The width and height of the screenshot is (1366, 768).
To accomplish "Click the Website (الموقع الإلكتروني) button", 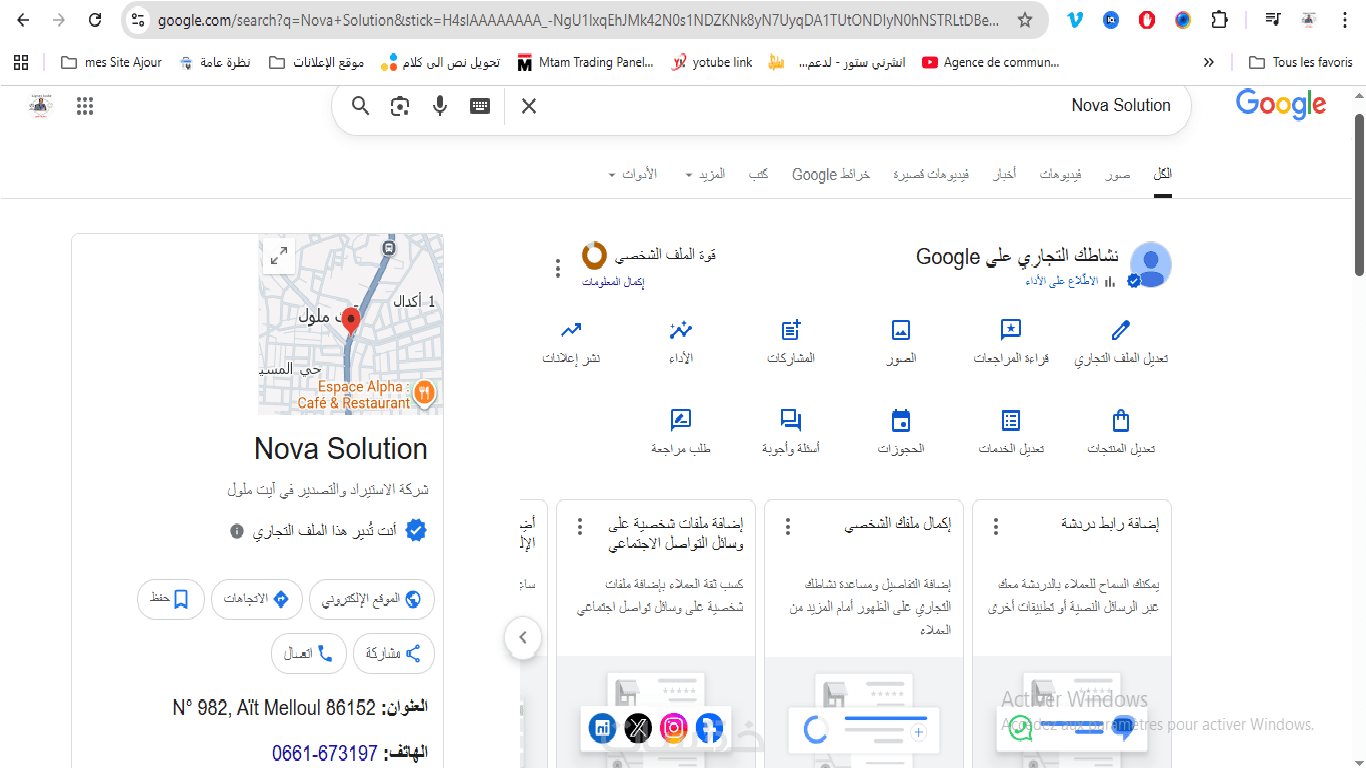I will pos(372,599).
